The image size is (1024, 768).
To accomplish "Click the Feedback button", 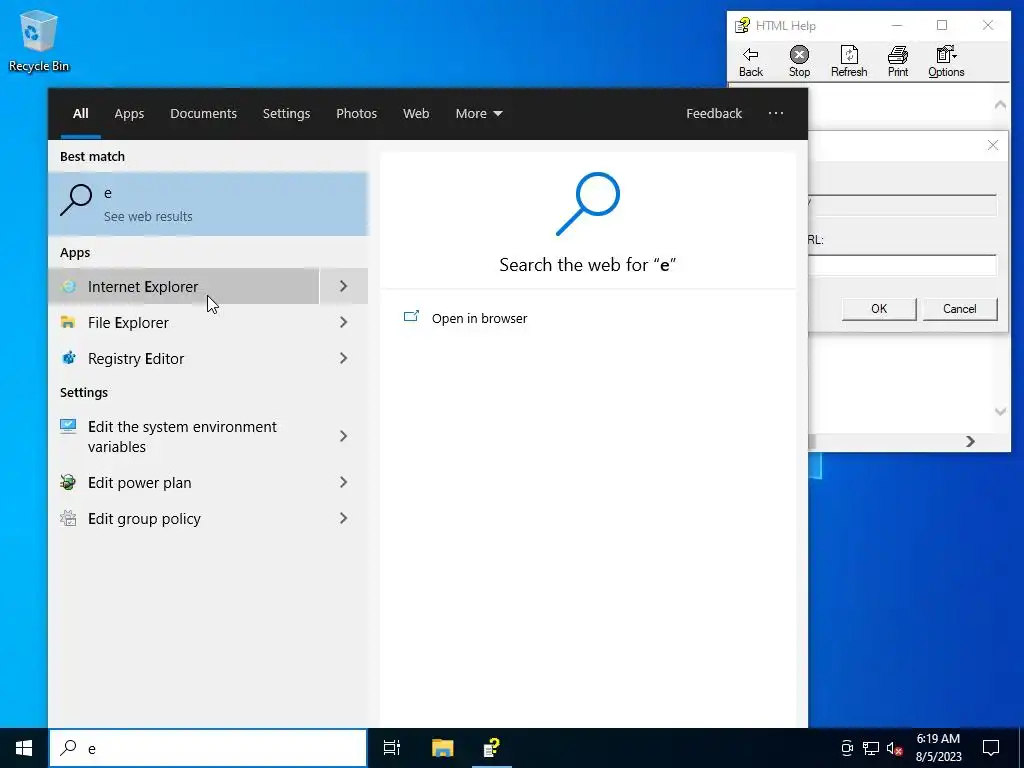I will (x=714, y=113).
